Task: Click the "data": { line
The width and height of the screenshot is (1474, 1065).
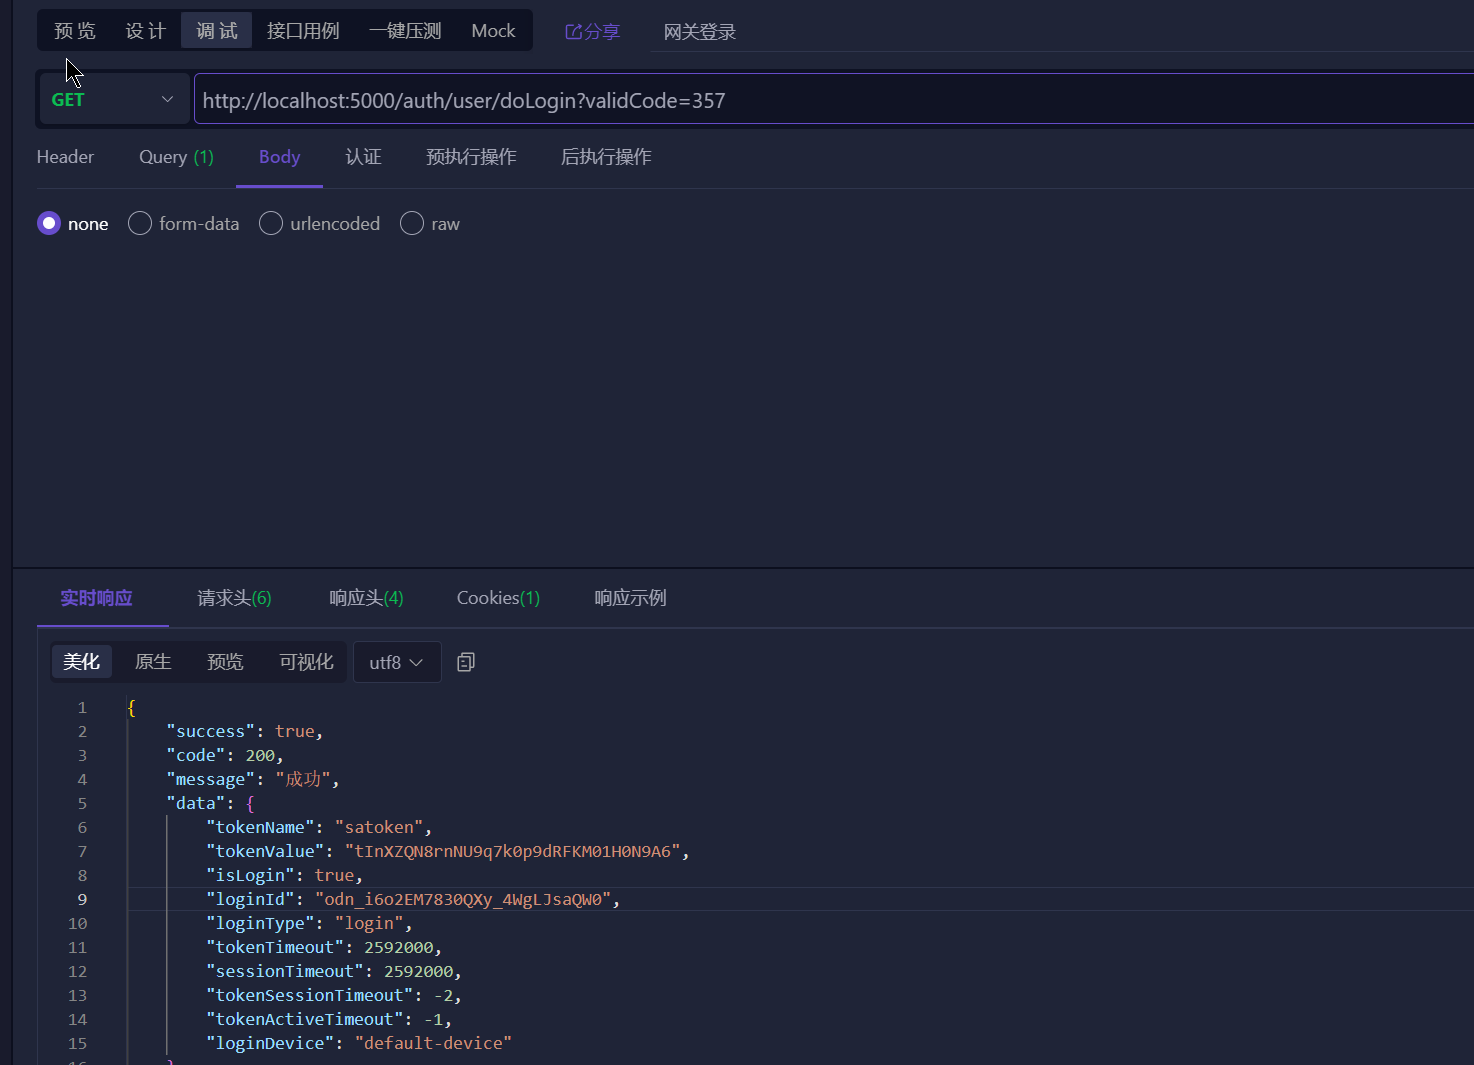Action: point(210,803)
